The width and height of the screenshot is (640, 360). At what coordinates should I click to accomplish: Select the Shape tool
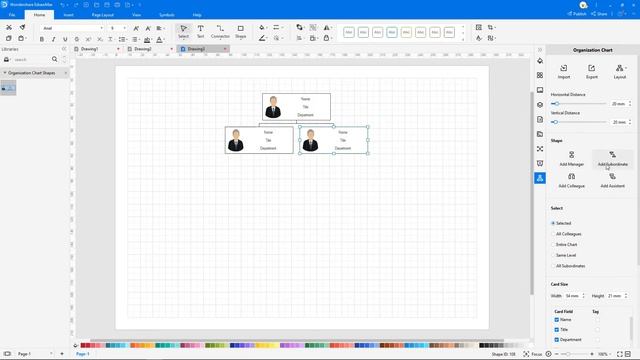[x=240, y=31]
